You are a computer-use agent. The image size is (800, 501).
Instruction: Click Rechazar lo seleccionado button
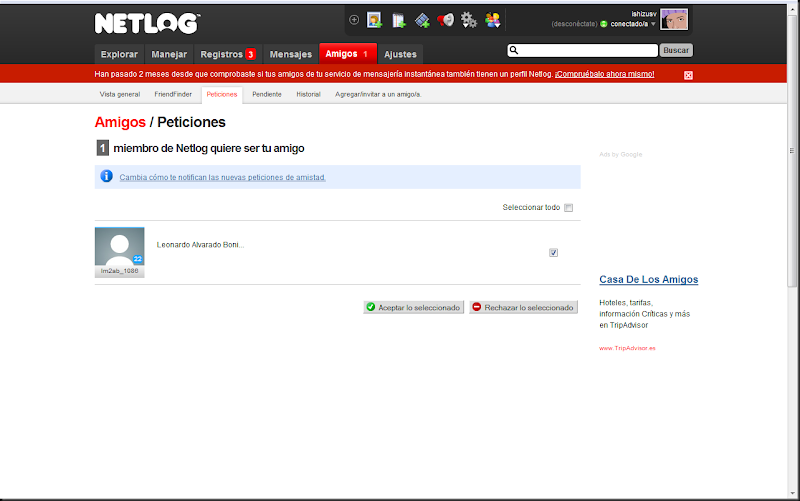pyautogui.click(x=523, y=307)
